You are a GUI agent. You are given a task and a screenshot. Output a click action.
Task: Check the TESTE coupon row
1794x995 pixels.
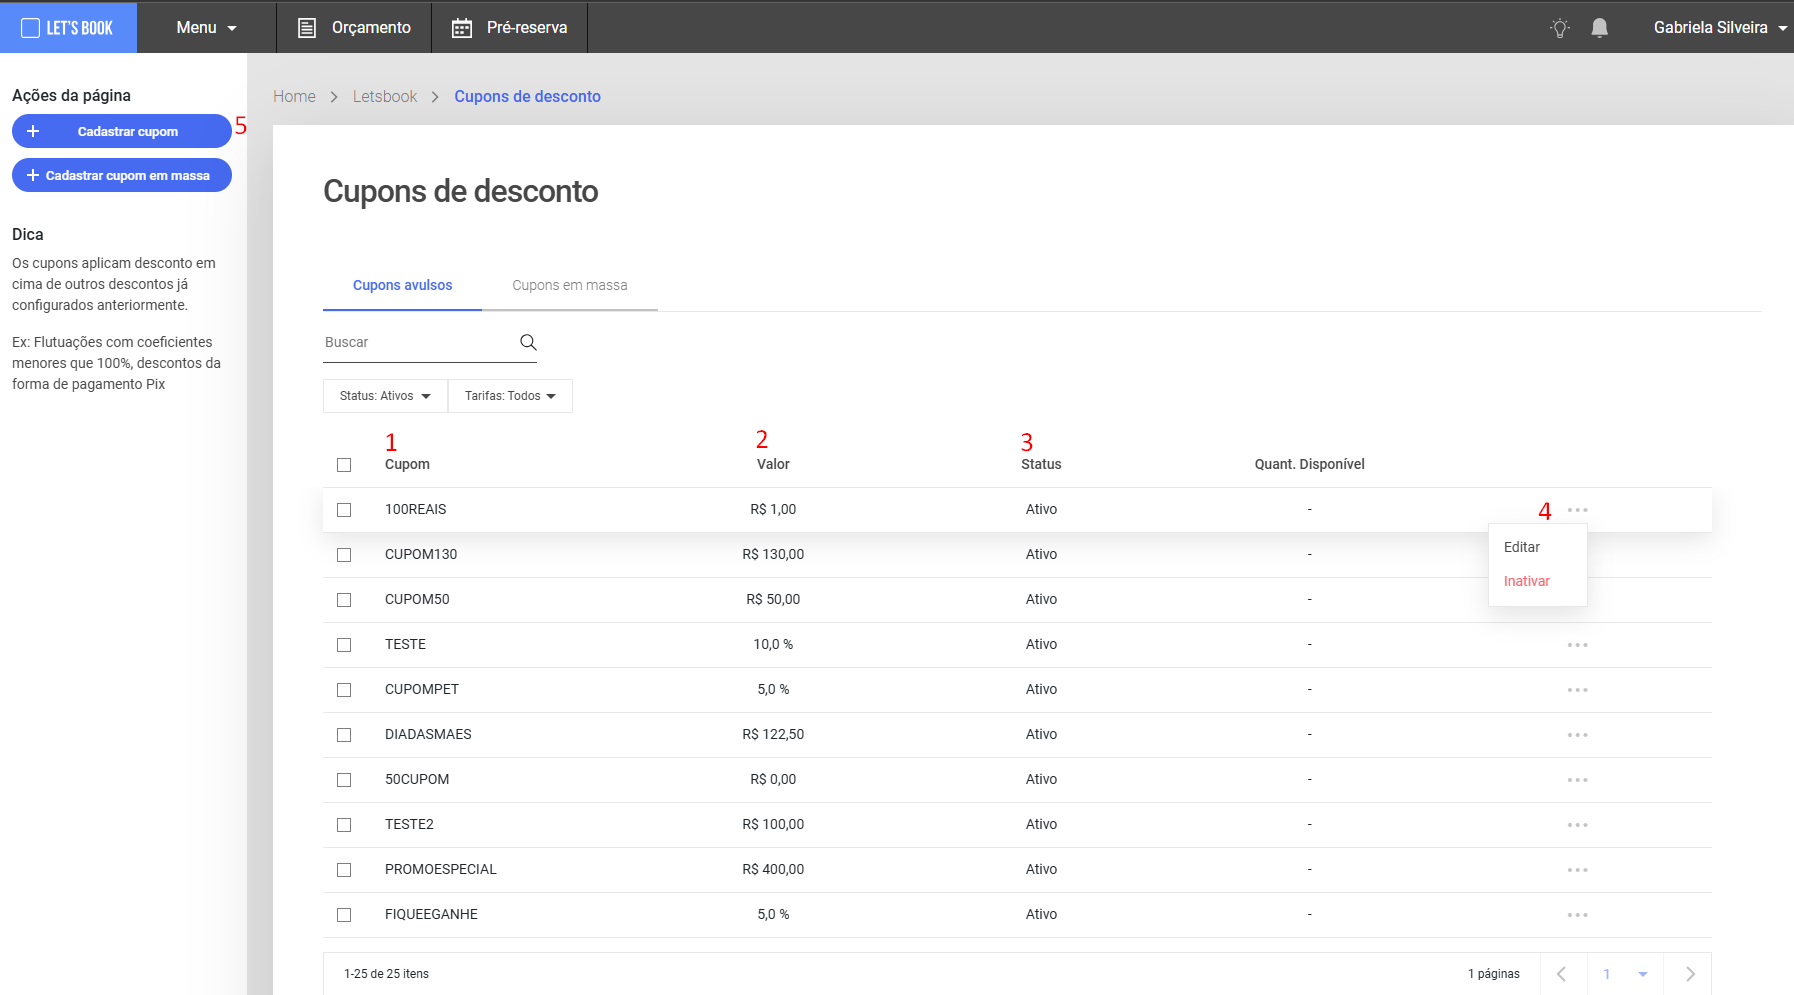tap(344, 645)
